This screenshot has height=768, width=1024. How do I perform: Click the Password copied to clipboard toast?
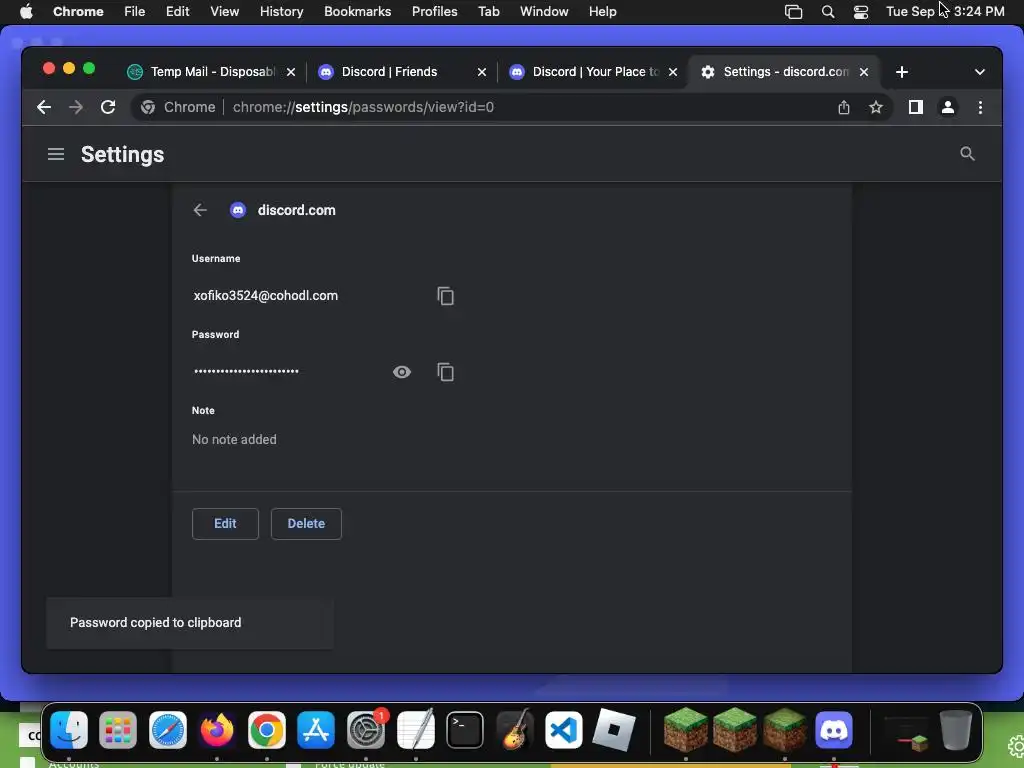click(x=189, y=623)
